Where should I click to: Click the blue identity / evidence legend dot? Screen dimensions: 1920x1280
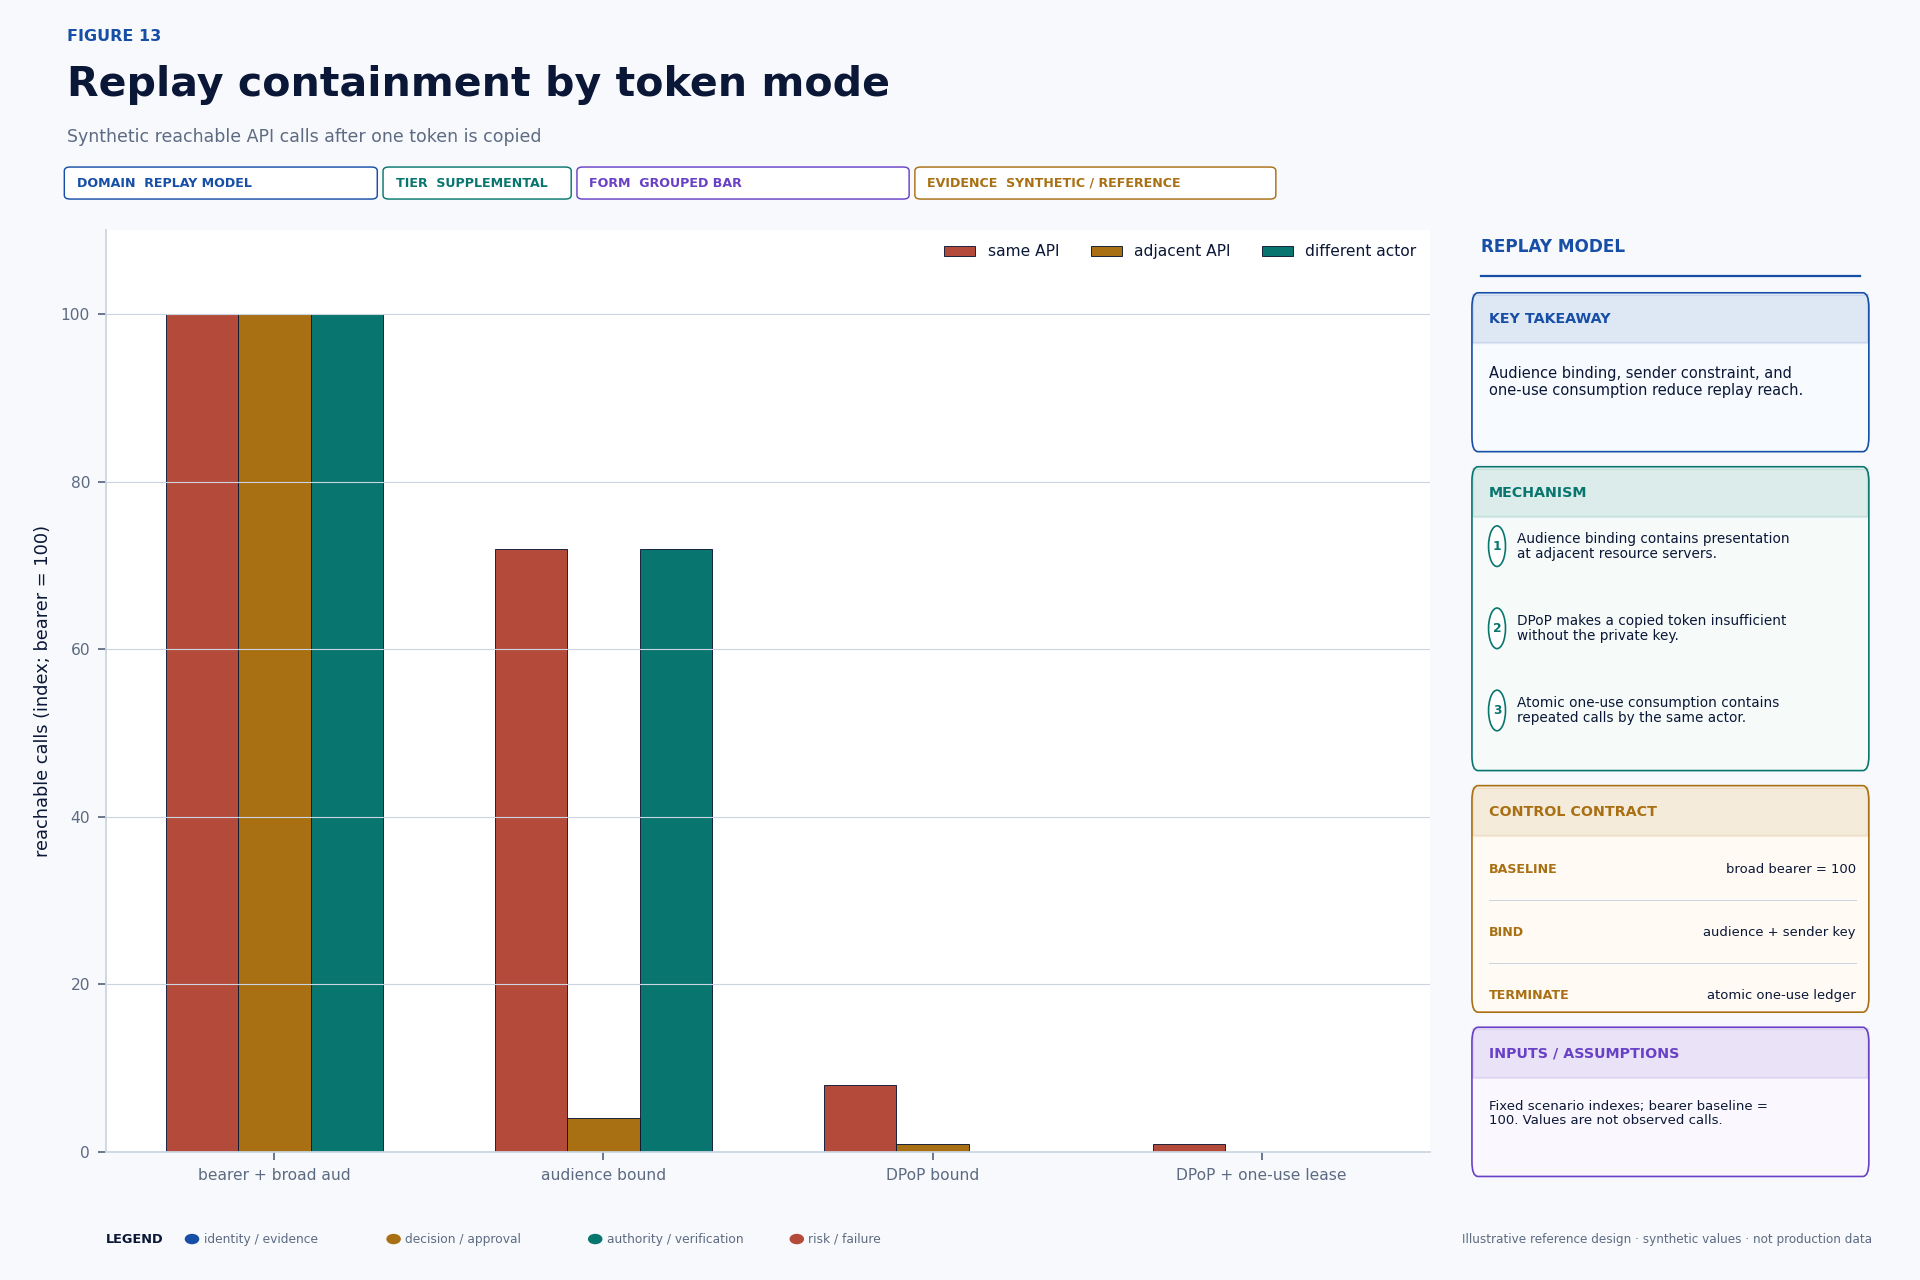click(192, 1239)
